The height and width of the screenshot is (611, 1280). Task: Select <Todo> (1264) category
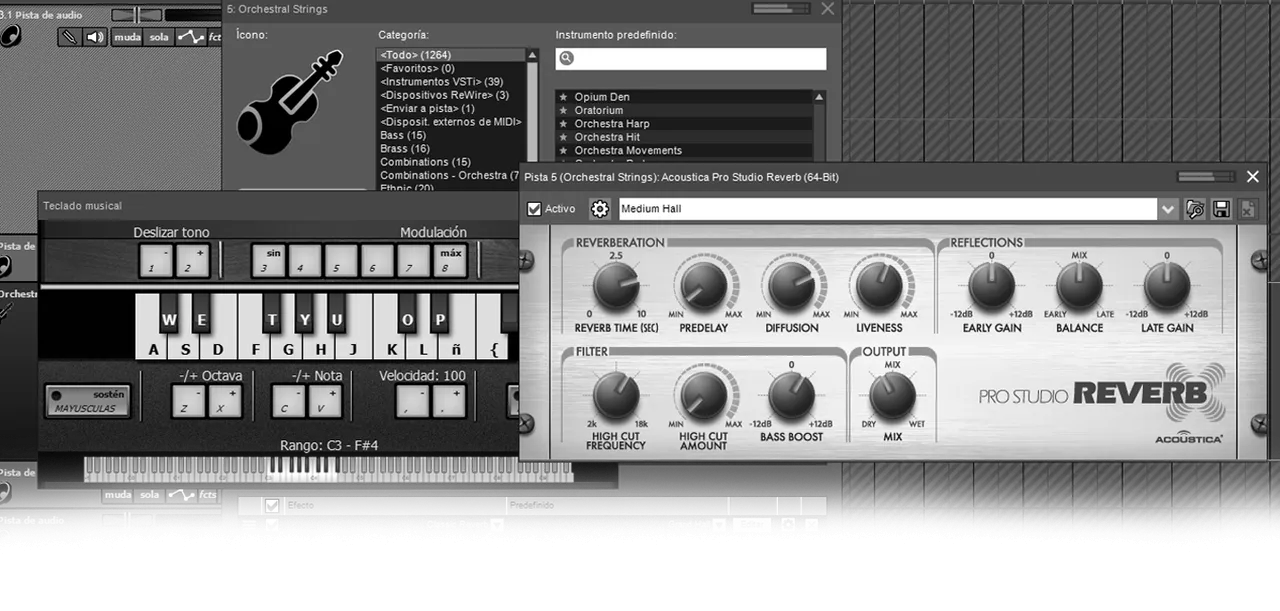click(x=451, y=55)
